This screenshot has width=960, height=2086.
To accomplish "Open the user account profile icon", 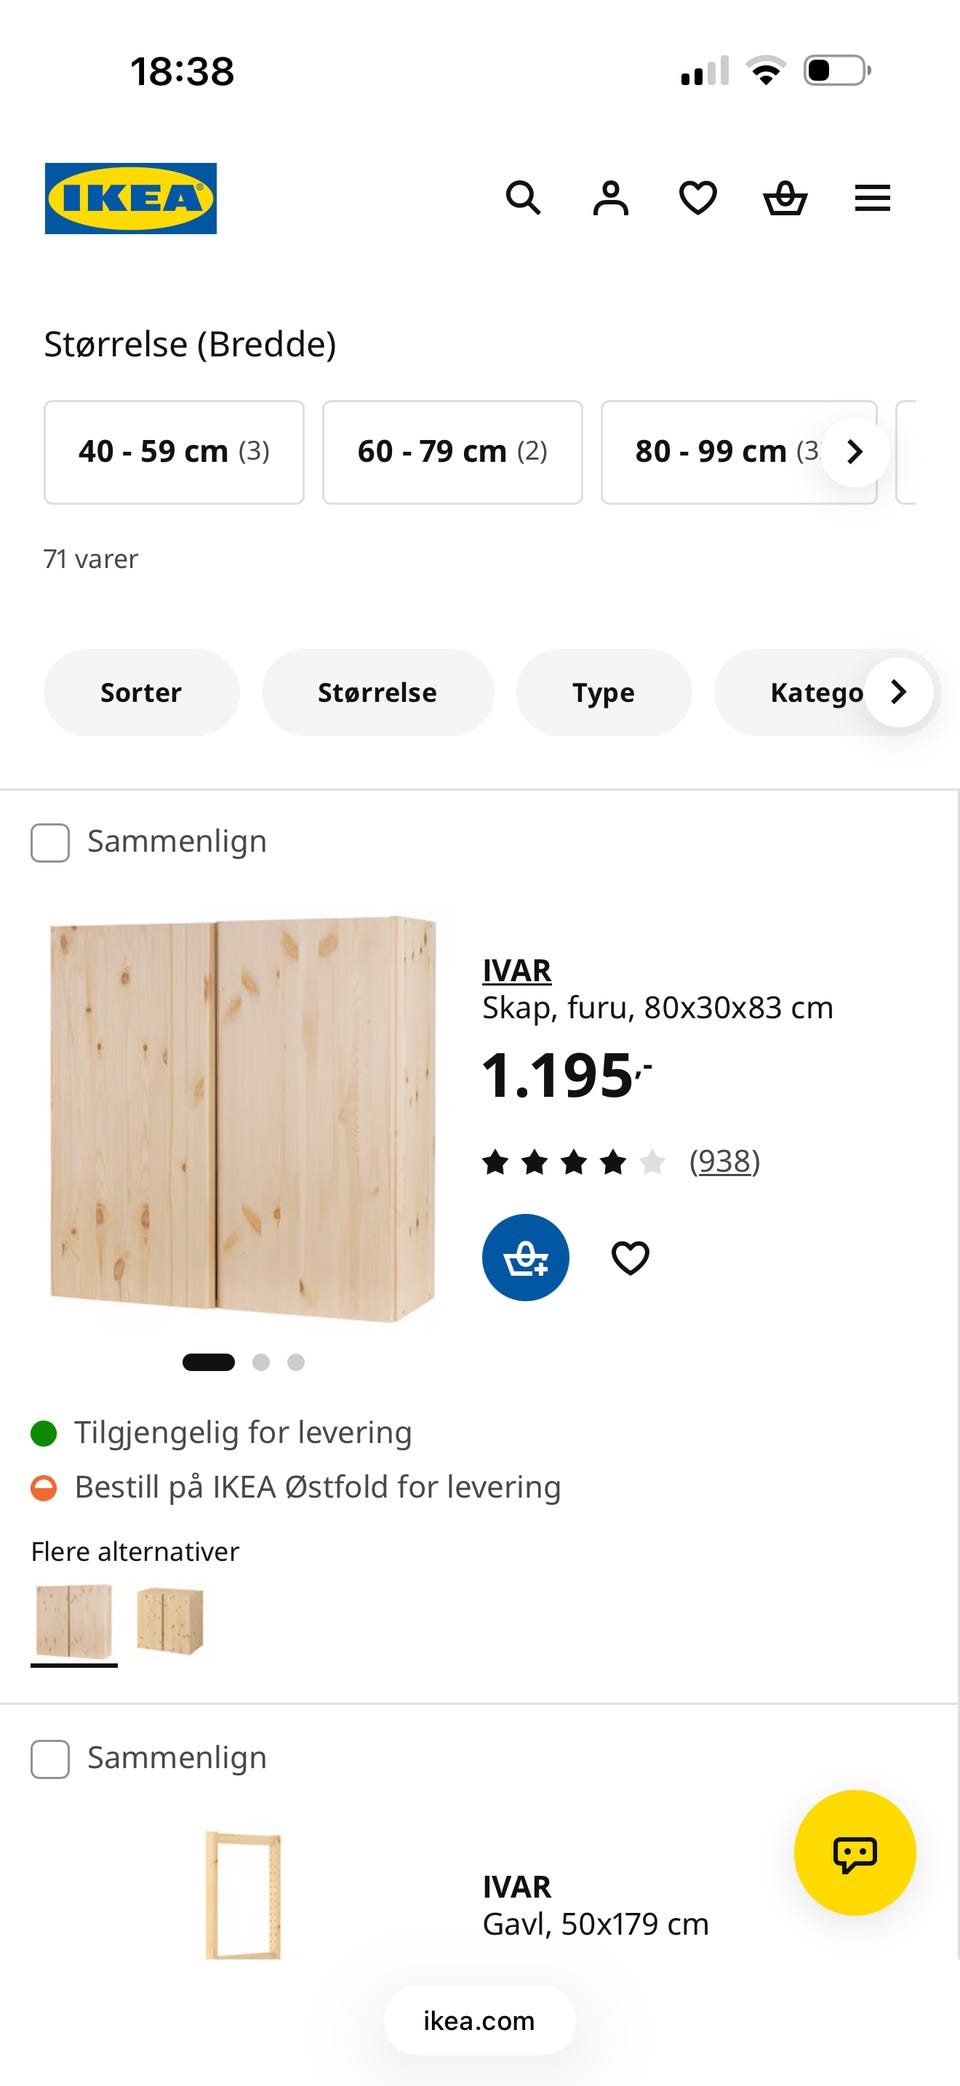I will [x=611, y=198].
